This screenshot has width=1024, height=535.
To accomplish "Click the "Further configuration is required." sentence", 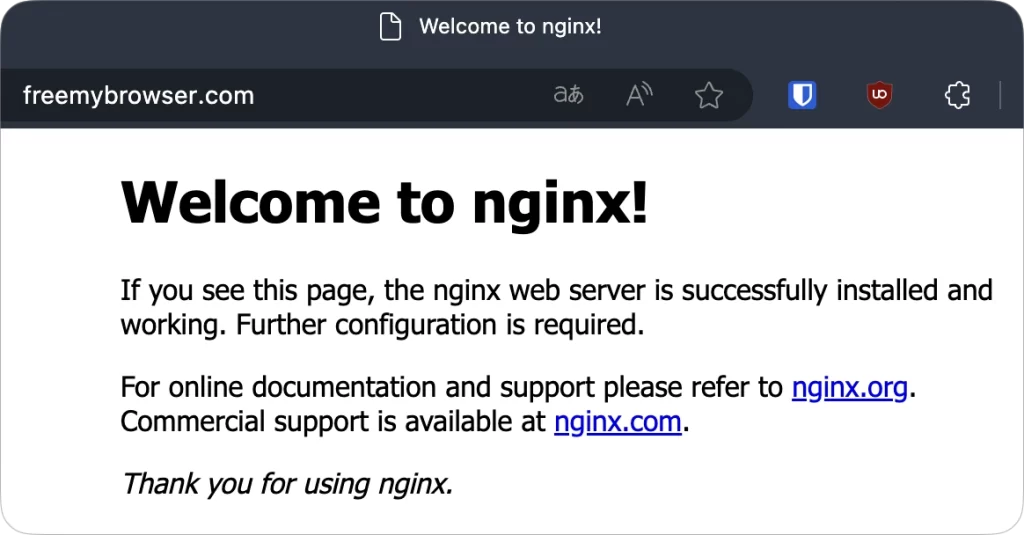I will click(x=440, y=325).
